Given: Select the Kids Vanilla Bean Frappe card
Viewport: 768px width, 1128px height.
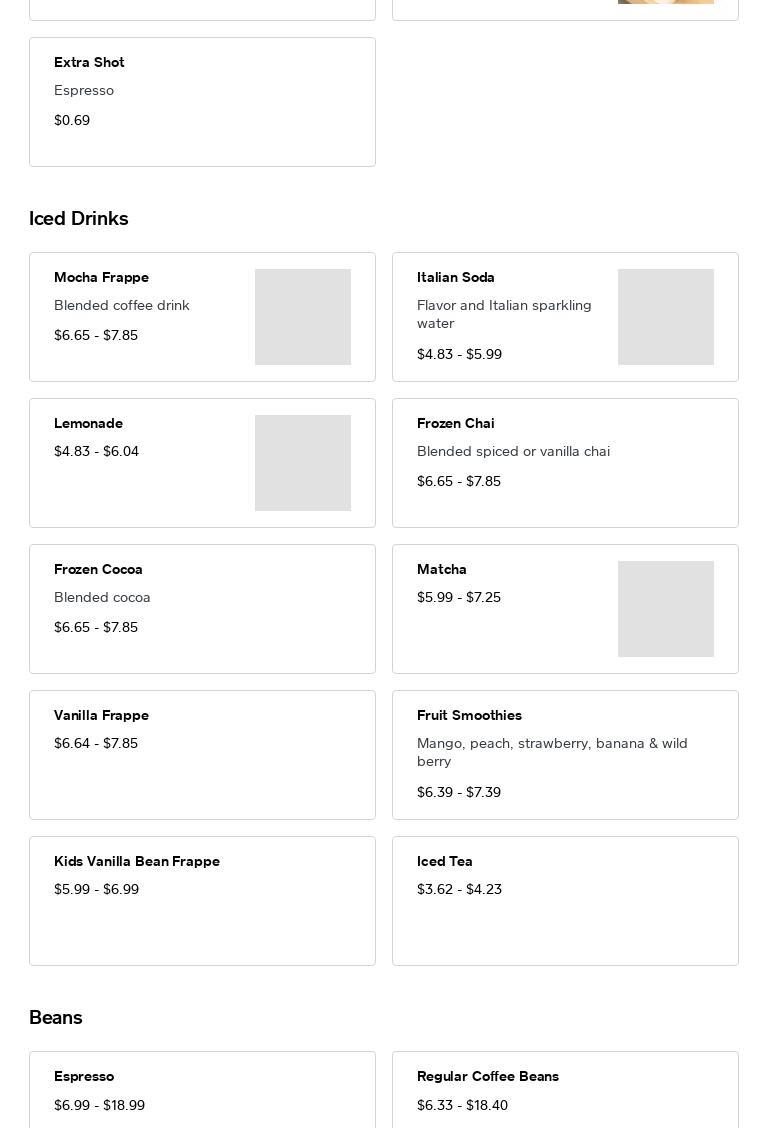Looking at the screenshot, I should pyautogui.click(x=202, y=901).
